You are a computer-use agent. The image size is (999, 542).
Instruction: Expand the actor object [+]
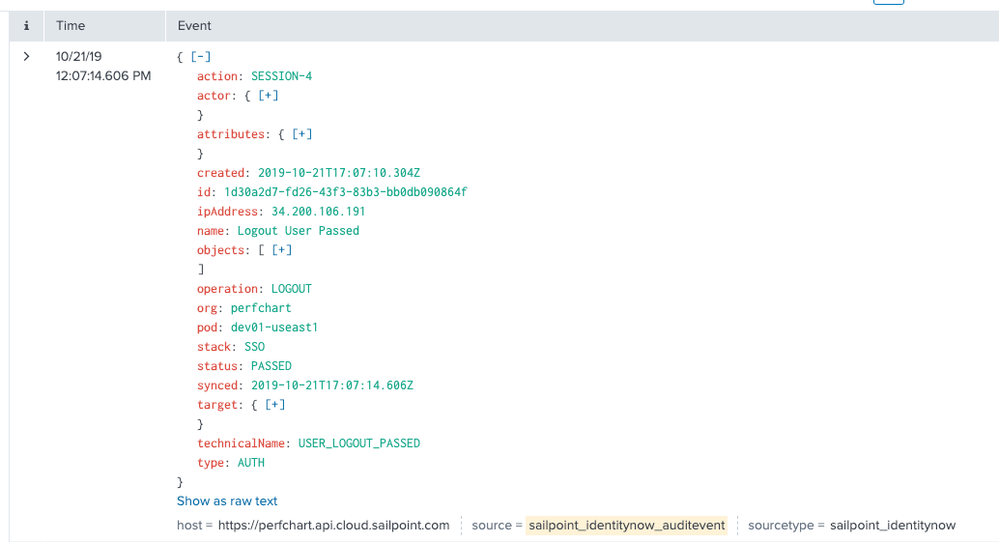tap(268, 96)
